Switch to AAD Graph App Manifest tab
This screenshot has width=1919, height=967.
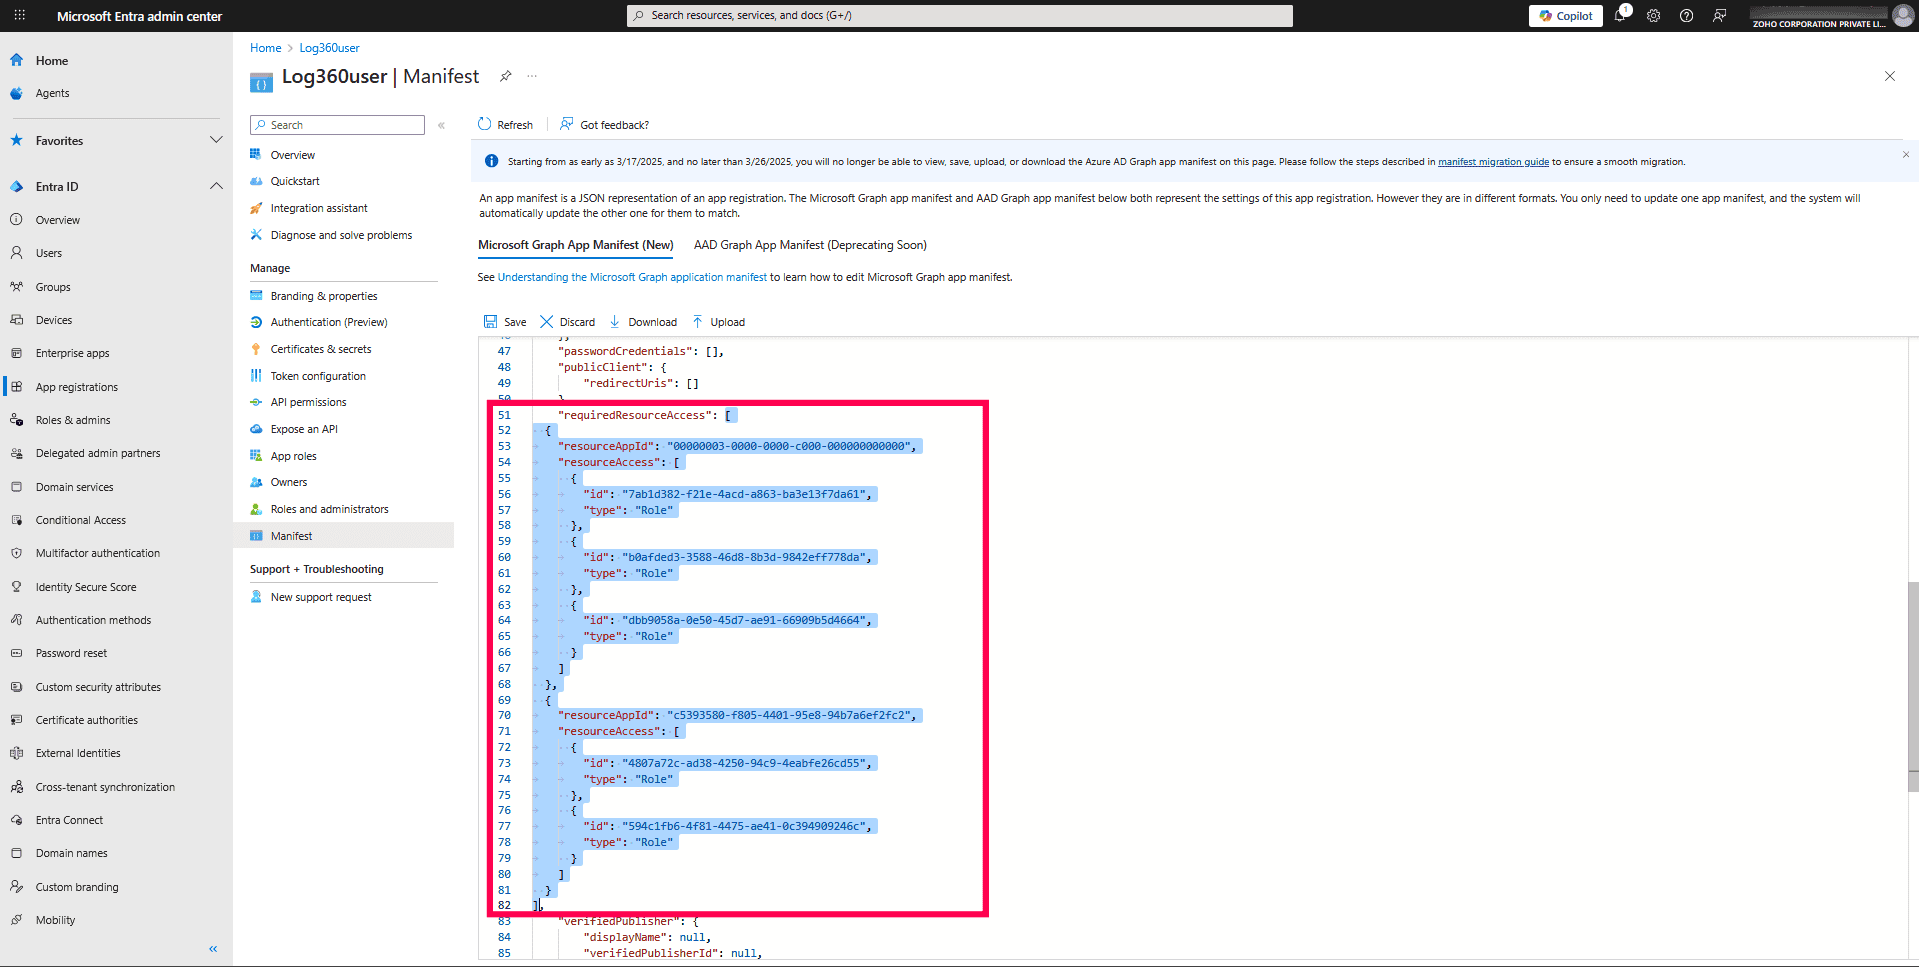(x=810, y=245)
